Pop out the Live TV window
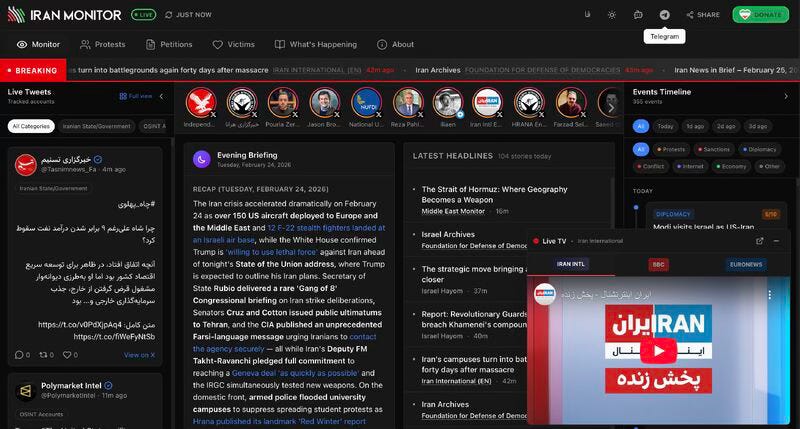This screenshot has height=429, width=800. tap(760, 241)
